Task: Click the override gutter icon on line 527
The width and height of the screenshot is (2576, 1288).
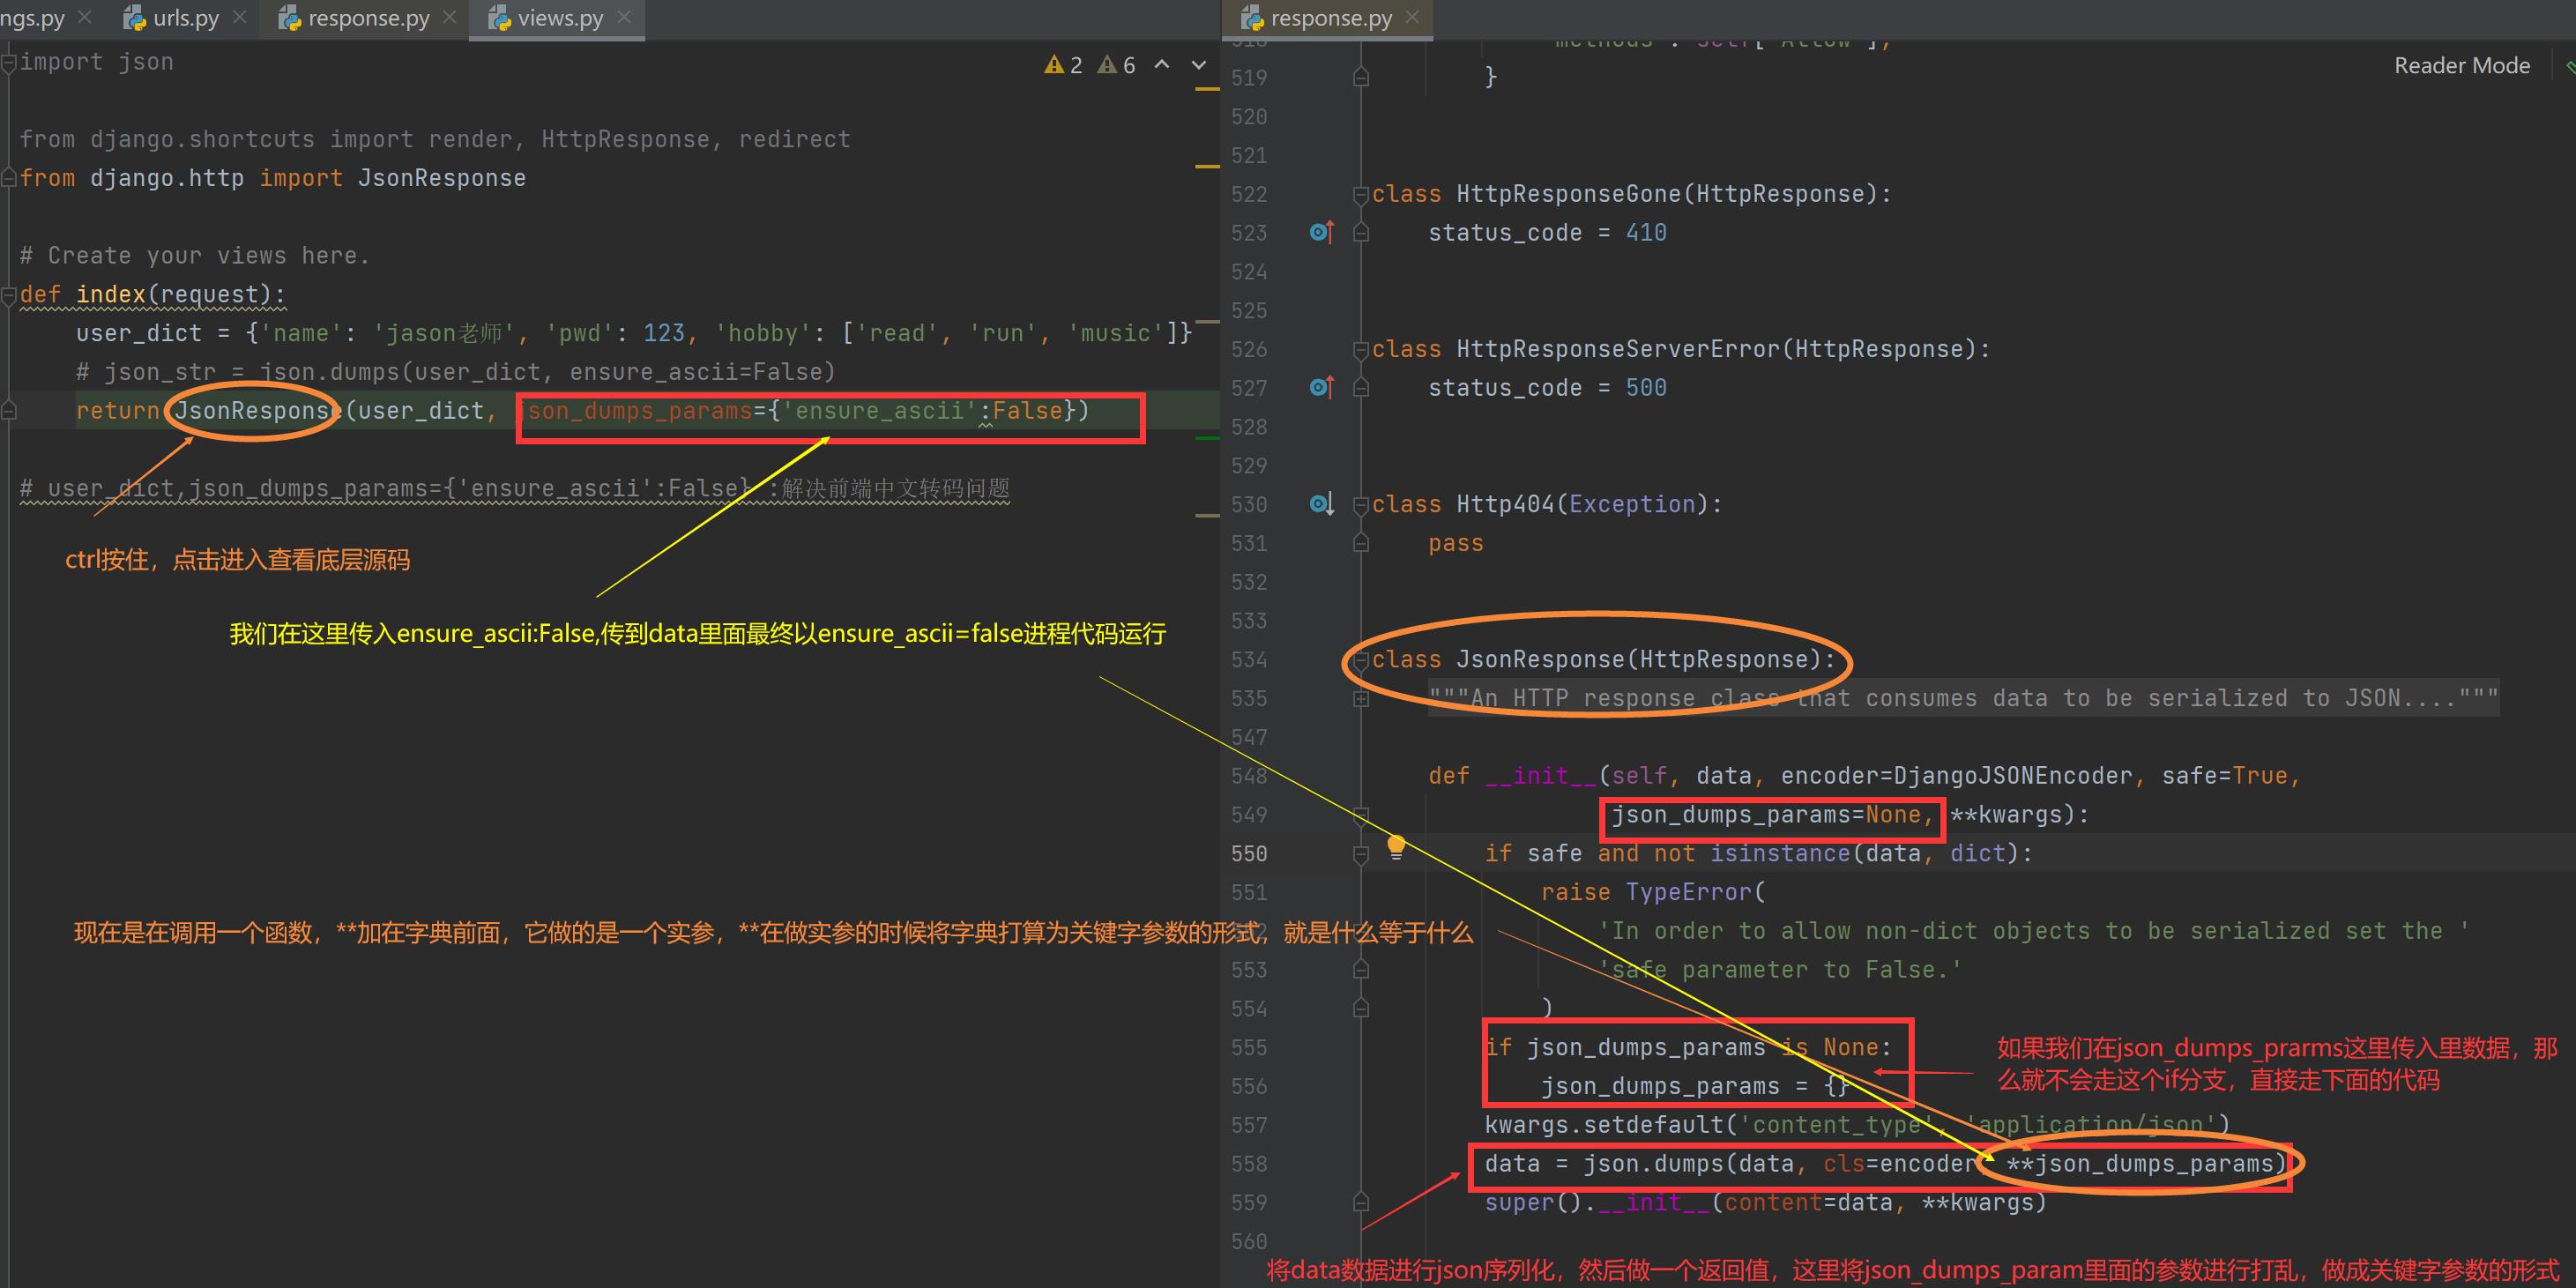Action: tap(1321, 387)
